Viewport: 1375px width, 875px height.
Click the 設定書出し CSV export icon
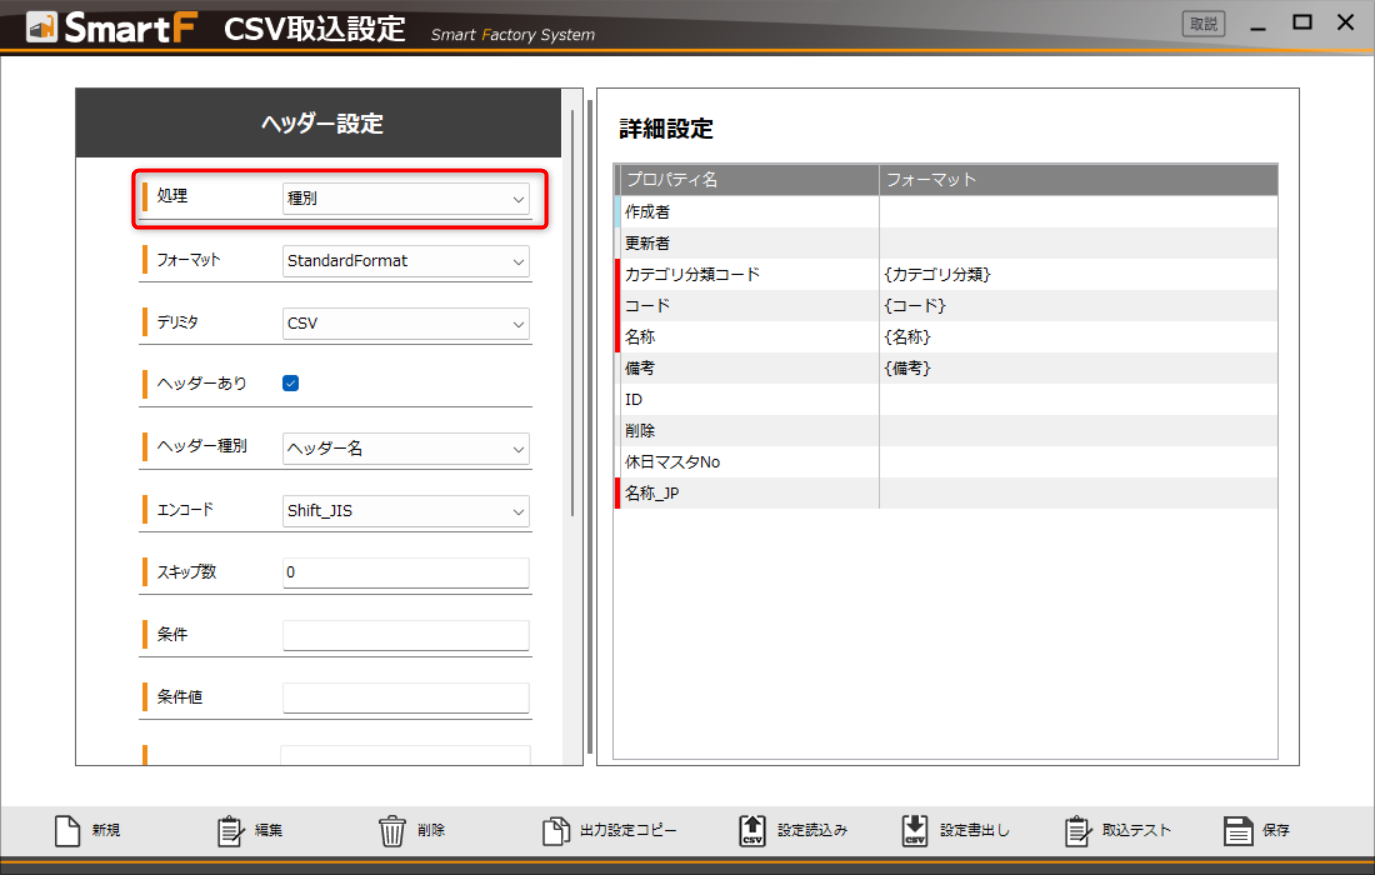pos(914,830)
